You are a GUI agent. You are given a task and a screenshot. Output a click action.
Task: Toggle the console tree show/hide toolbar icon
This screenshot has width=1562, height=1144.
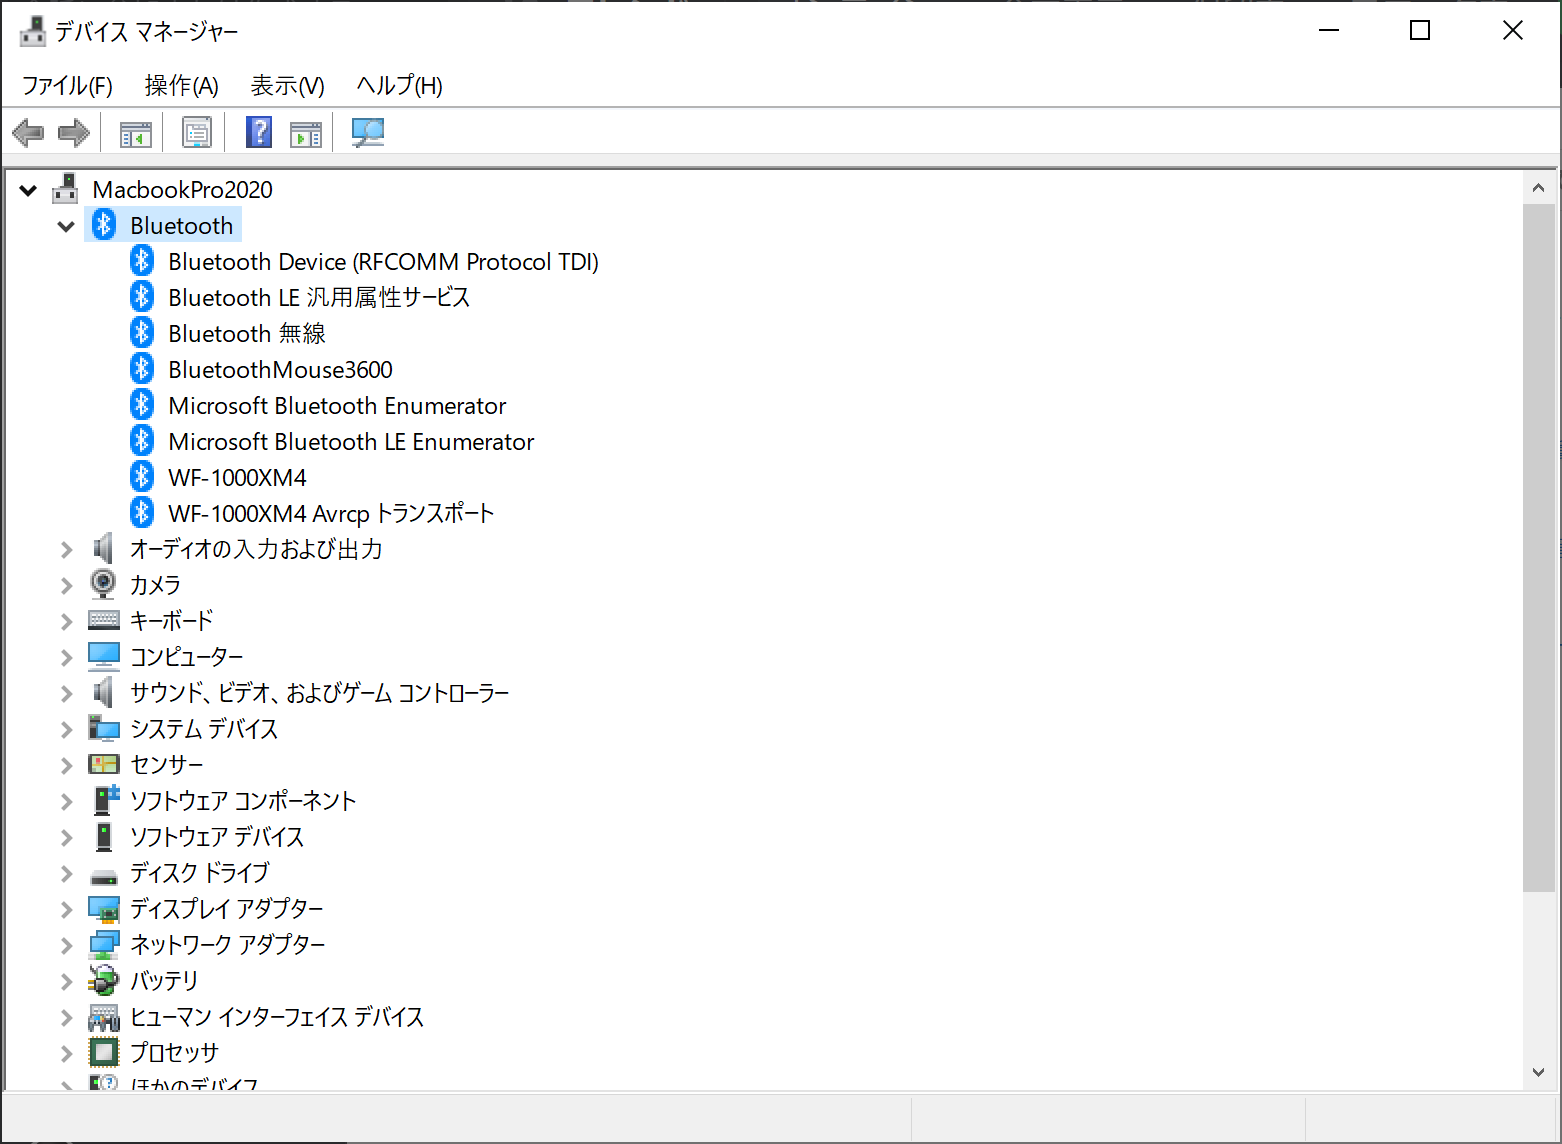[x=136, y=133]
